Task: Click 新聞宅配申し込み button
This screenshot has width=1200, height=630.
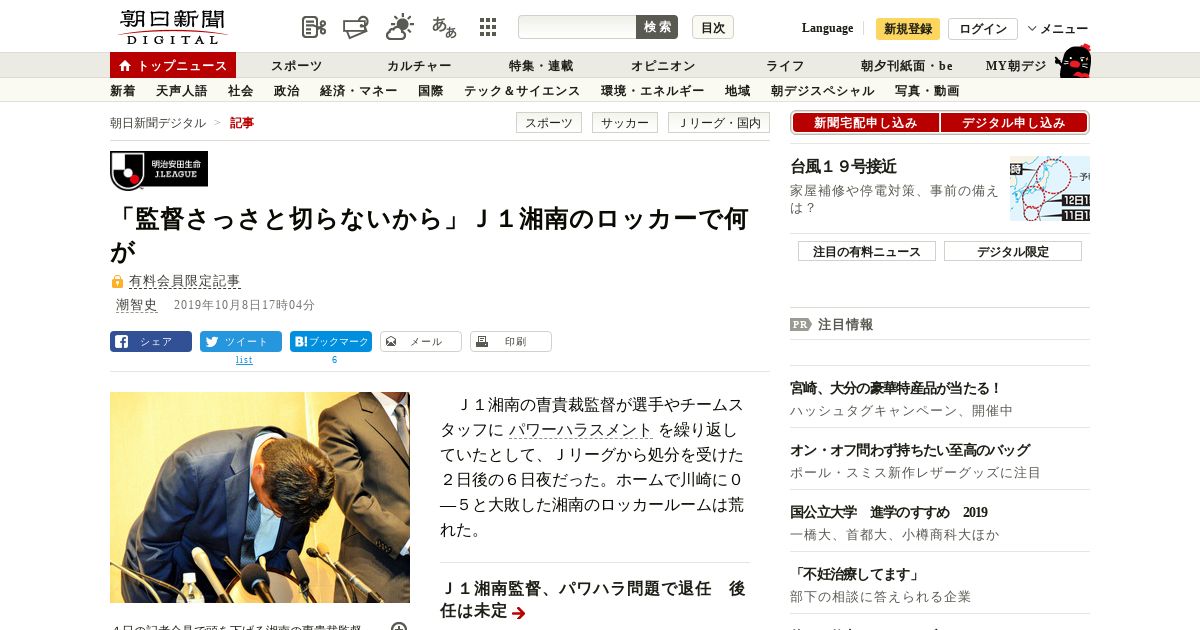Action: coord(866,123)
